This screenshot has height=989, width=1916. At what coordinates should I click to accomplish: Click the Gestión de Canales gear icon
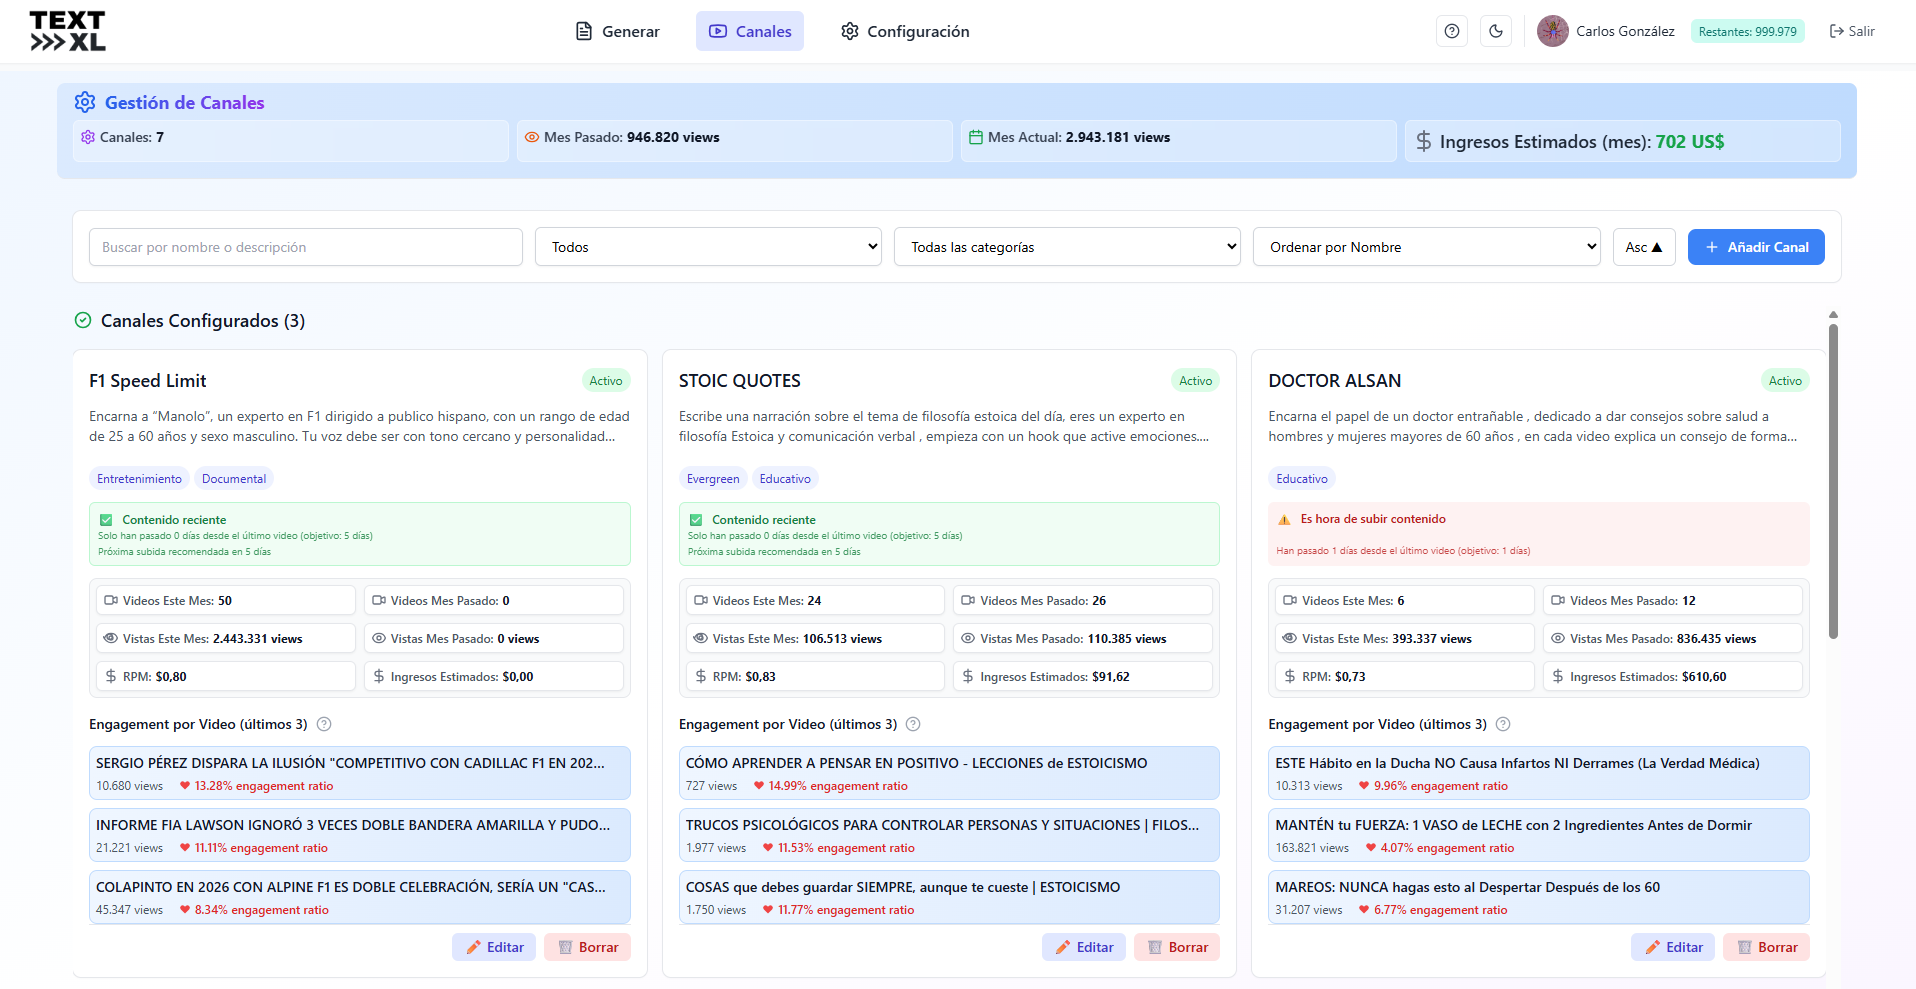pos(85,102)
